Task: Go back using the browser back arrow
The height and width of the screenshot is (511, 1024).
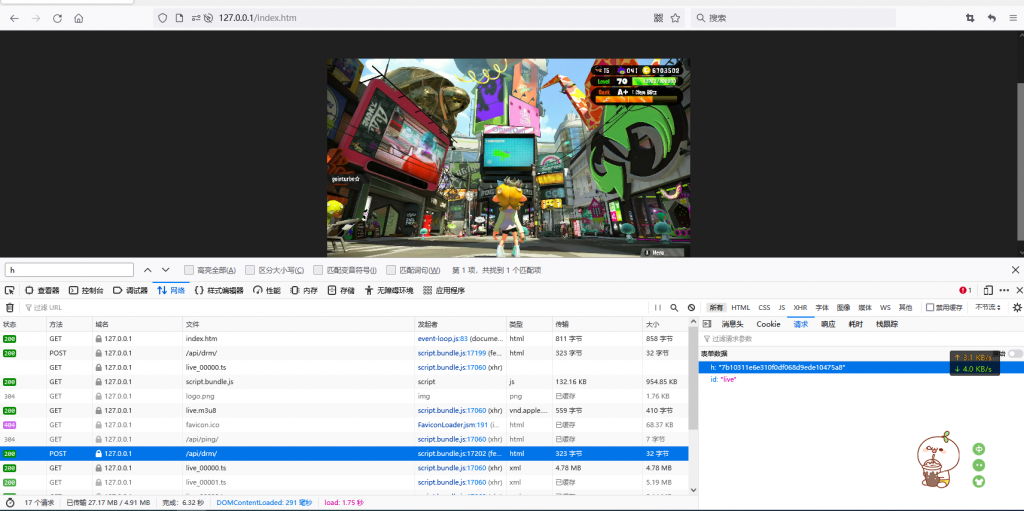Action: (14, 18)
